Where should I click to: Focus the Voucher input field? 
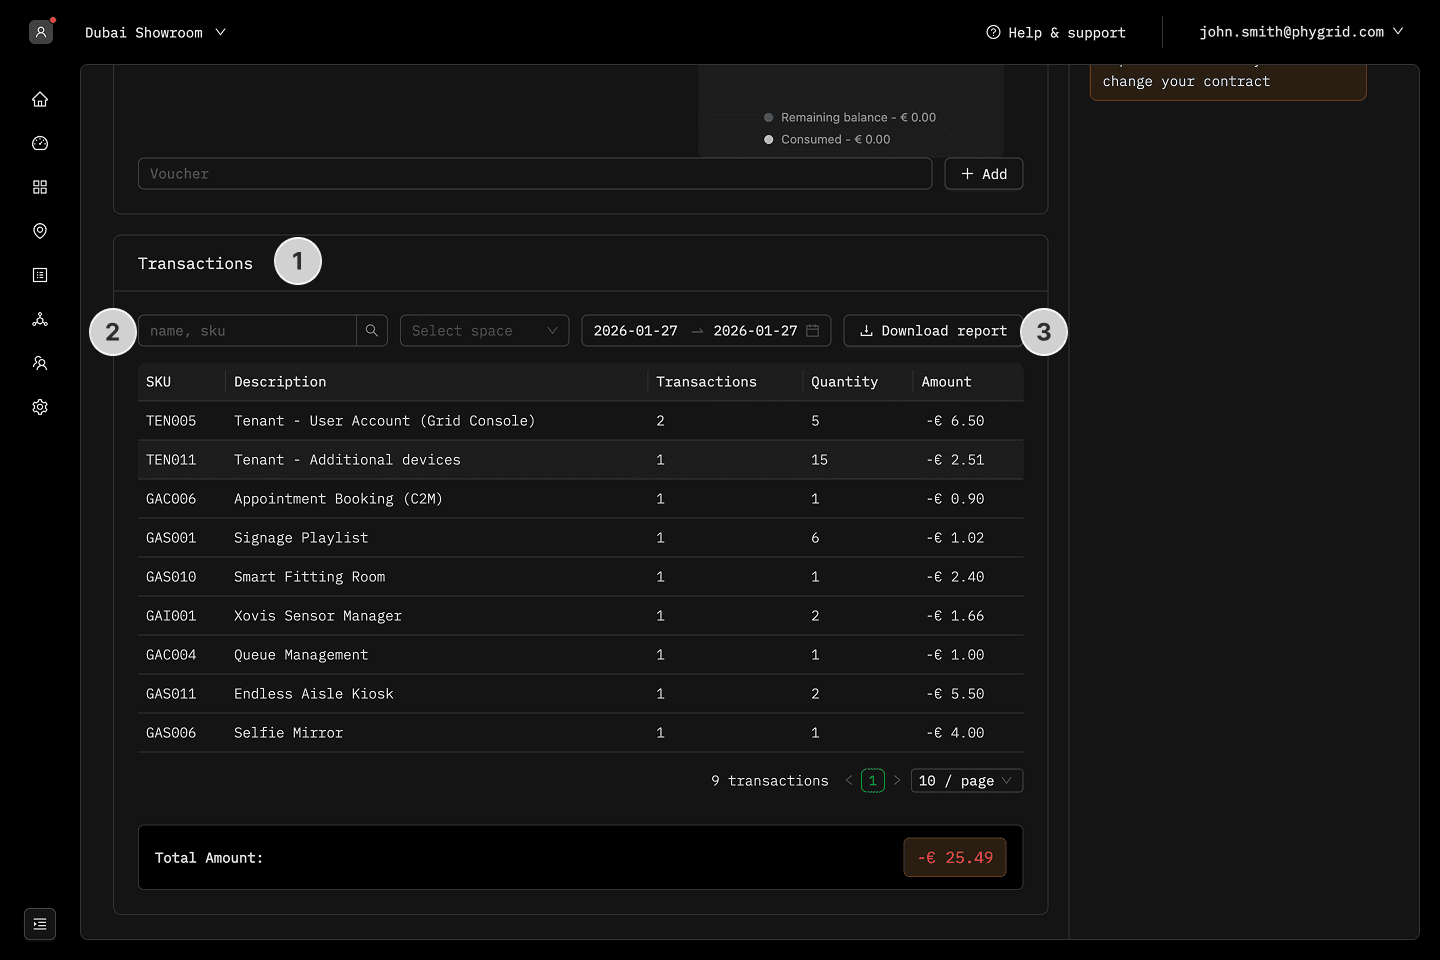pyautogui.click(x=535, y=174)
